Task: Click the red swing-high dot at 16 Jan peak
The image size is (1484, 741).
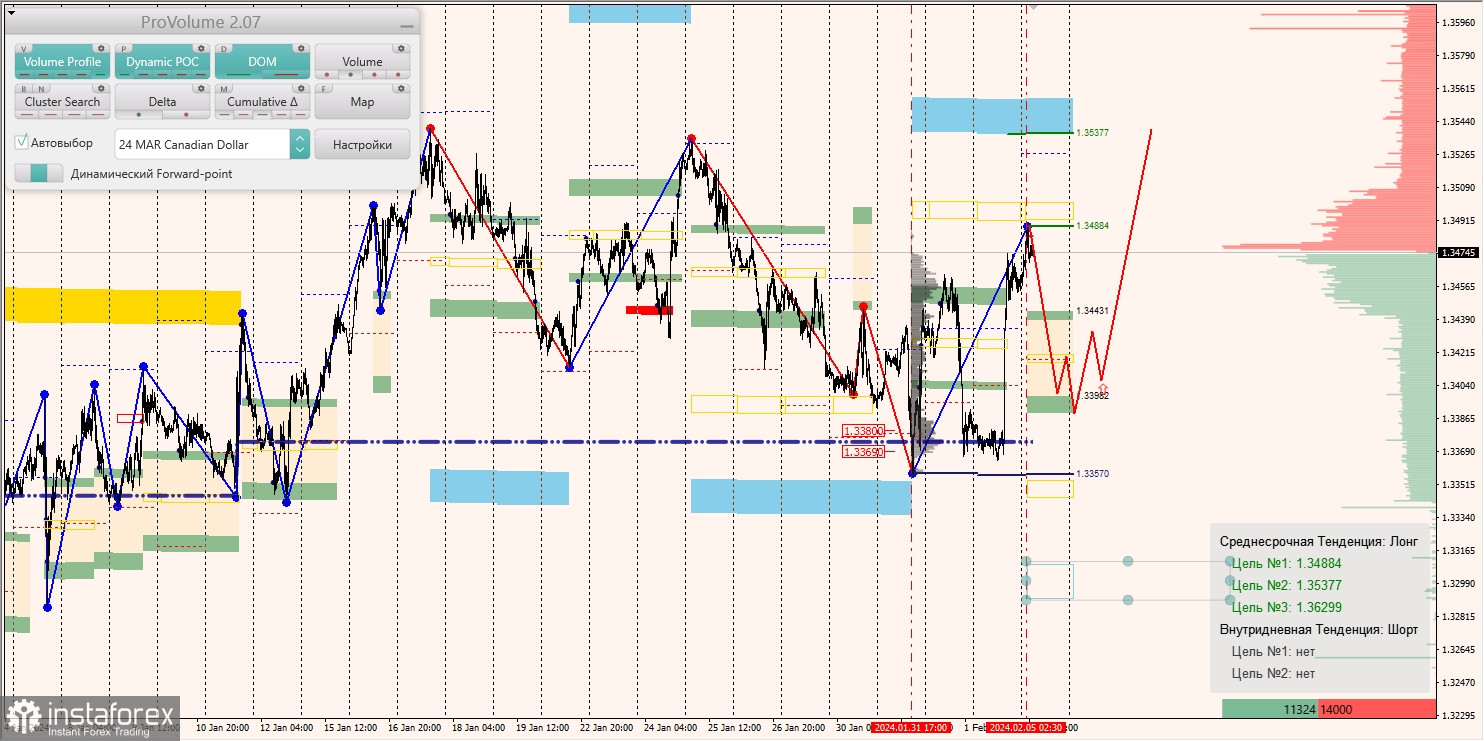Action: pyautogui.click(x=430, y=128)
